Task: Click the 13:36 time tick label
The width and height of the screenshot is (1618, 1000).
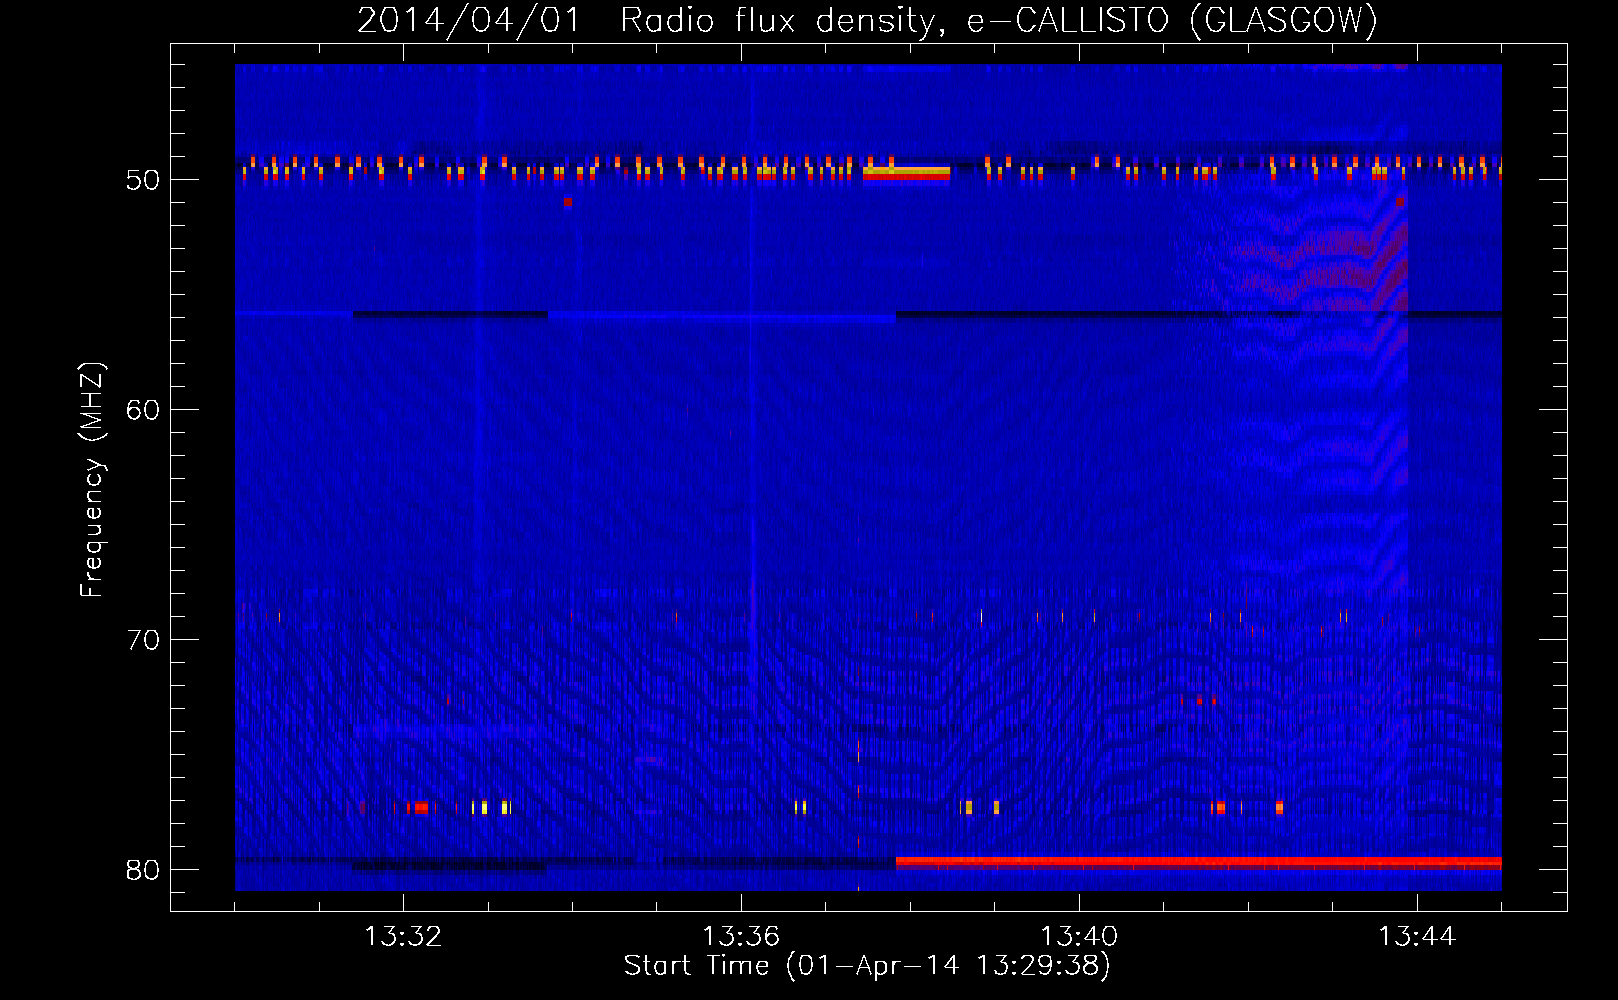Action: tap(741, 937)
